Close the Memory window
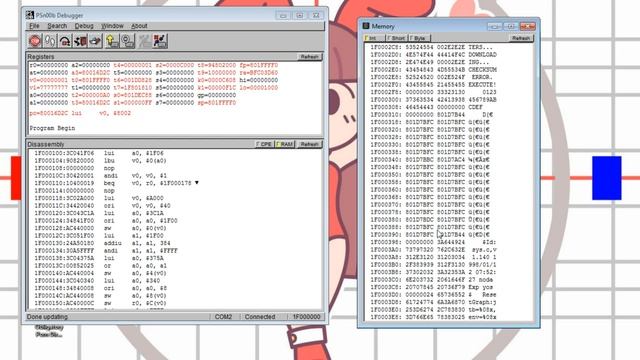 527,26
